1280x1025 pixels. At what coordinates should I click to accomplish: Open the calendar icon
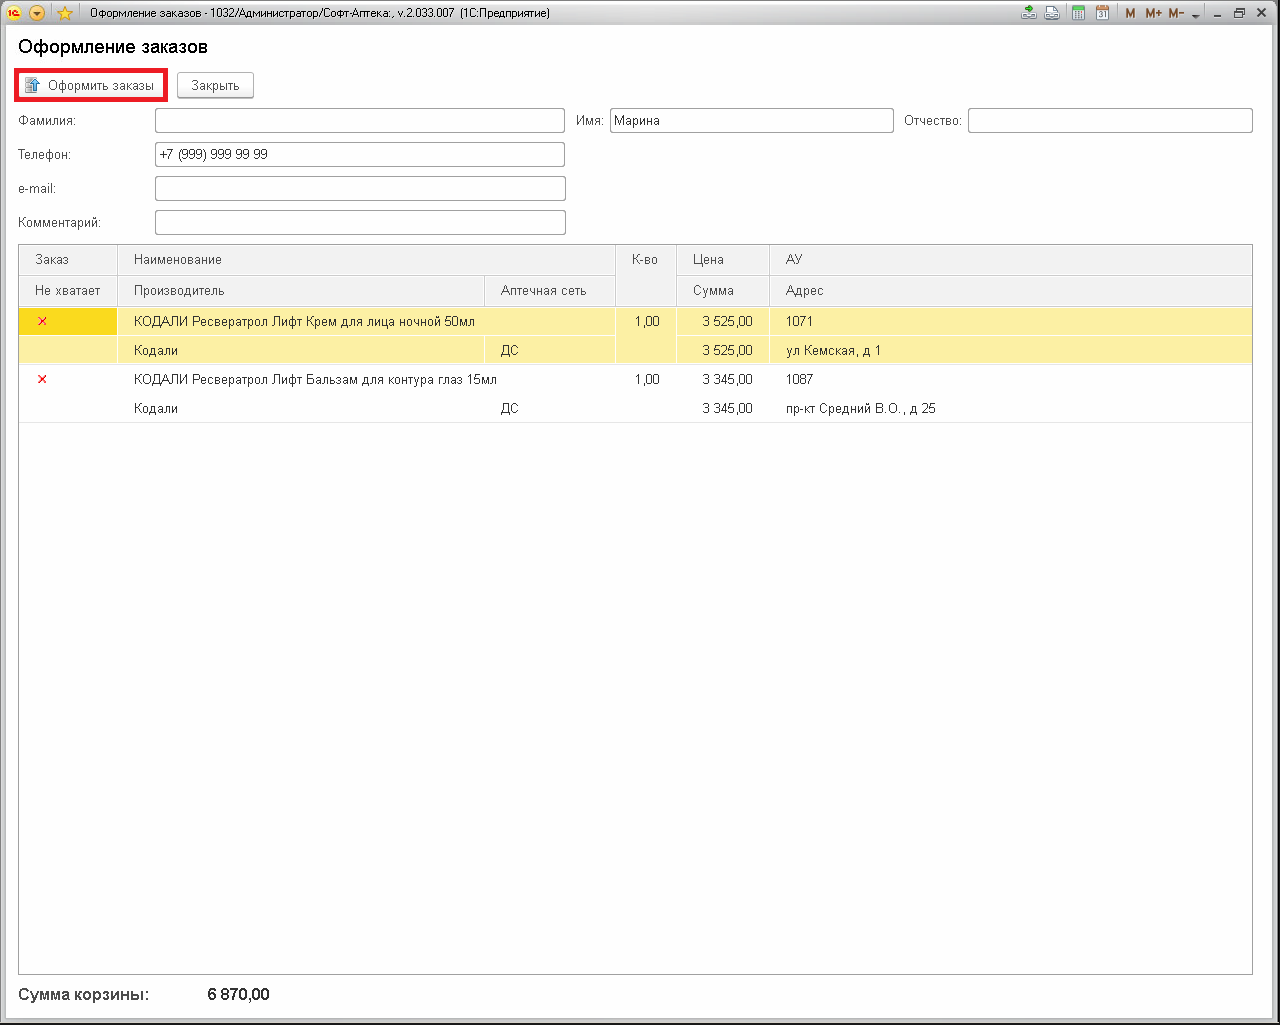[1102, 13]
